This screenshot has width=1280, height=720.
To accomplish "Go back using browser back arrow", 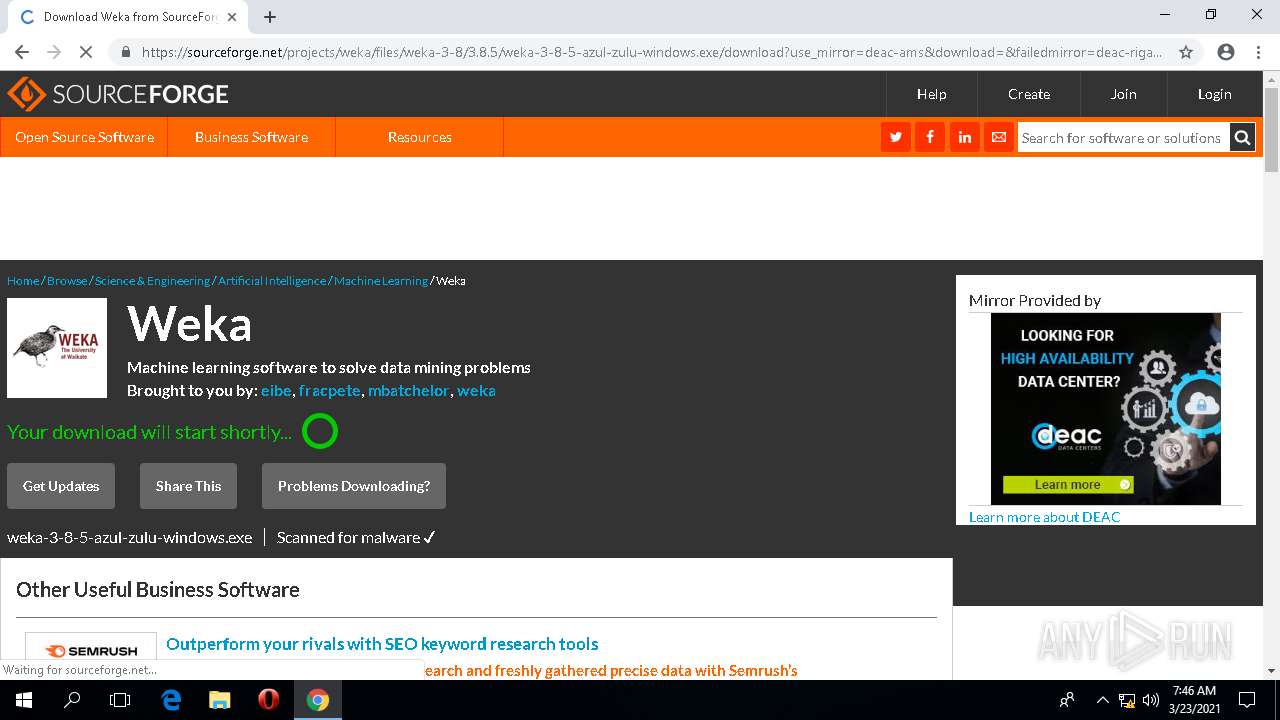I will tap(22, 52).
